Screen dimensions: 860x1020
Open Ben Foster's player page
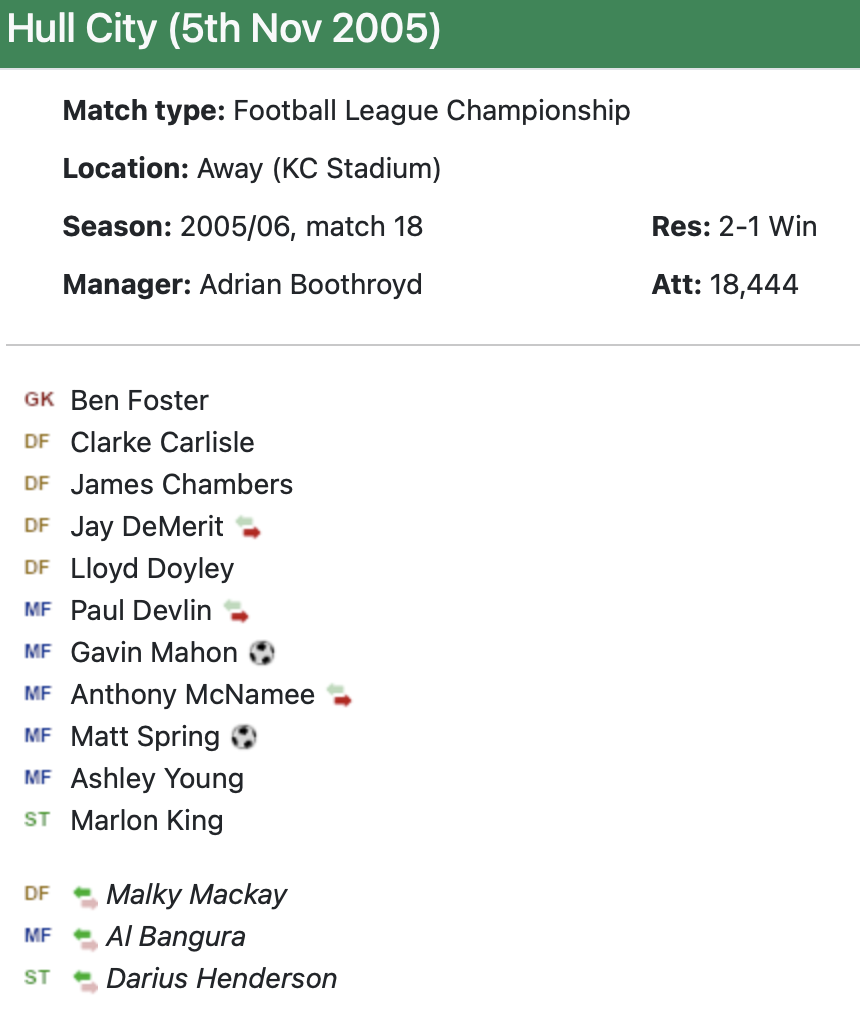[x=139, y=401]
